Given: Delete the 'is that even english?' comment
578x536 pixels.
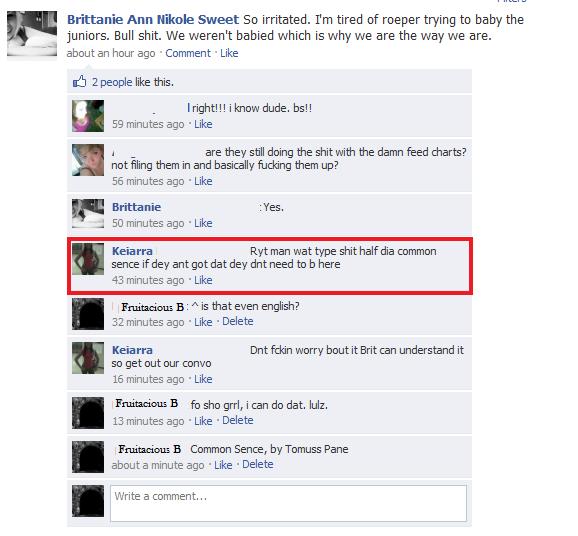Looking at the screenshot, I should pos(238,321).
